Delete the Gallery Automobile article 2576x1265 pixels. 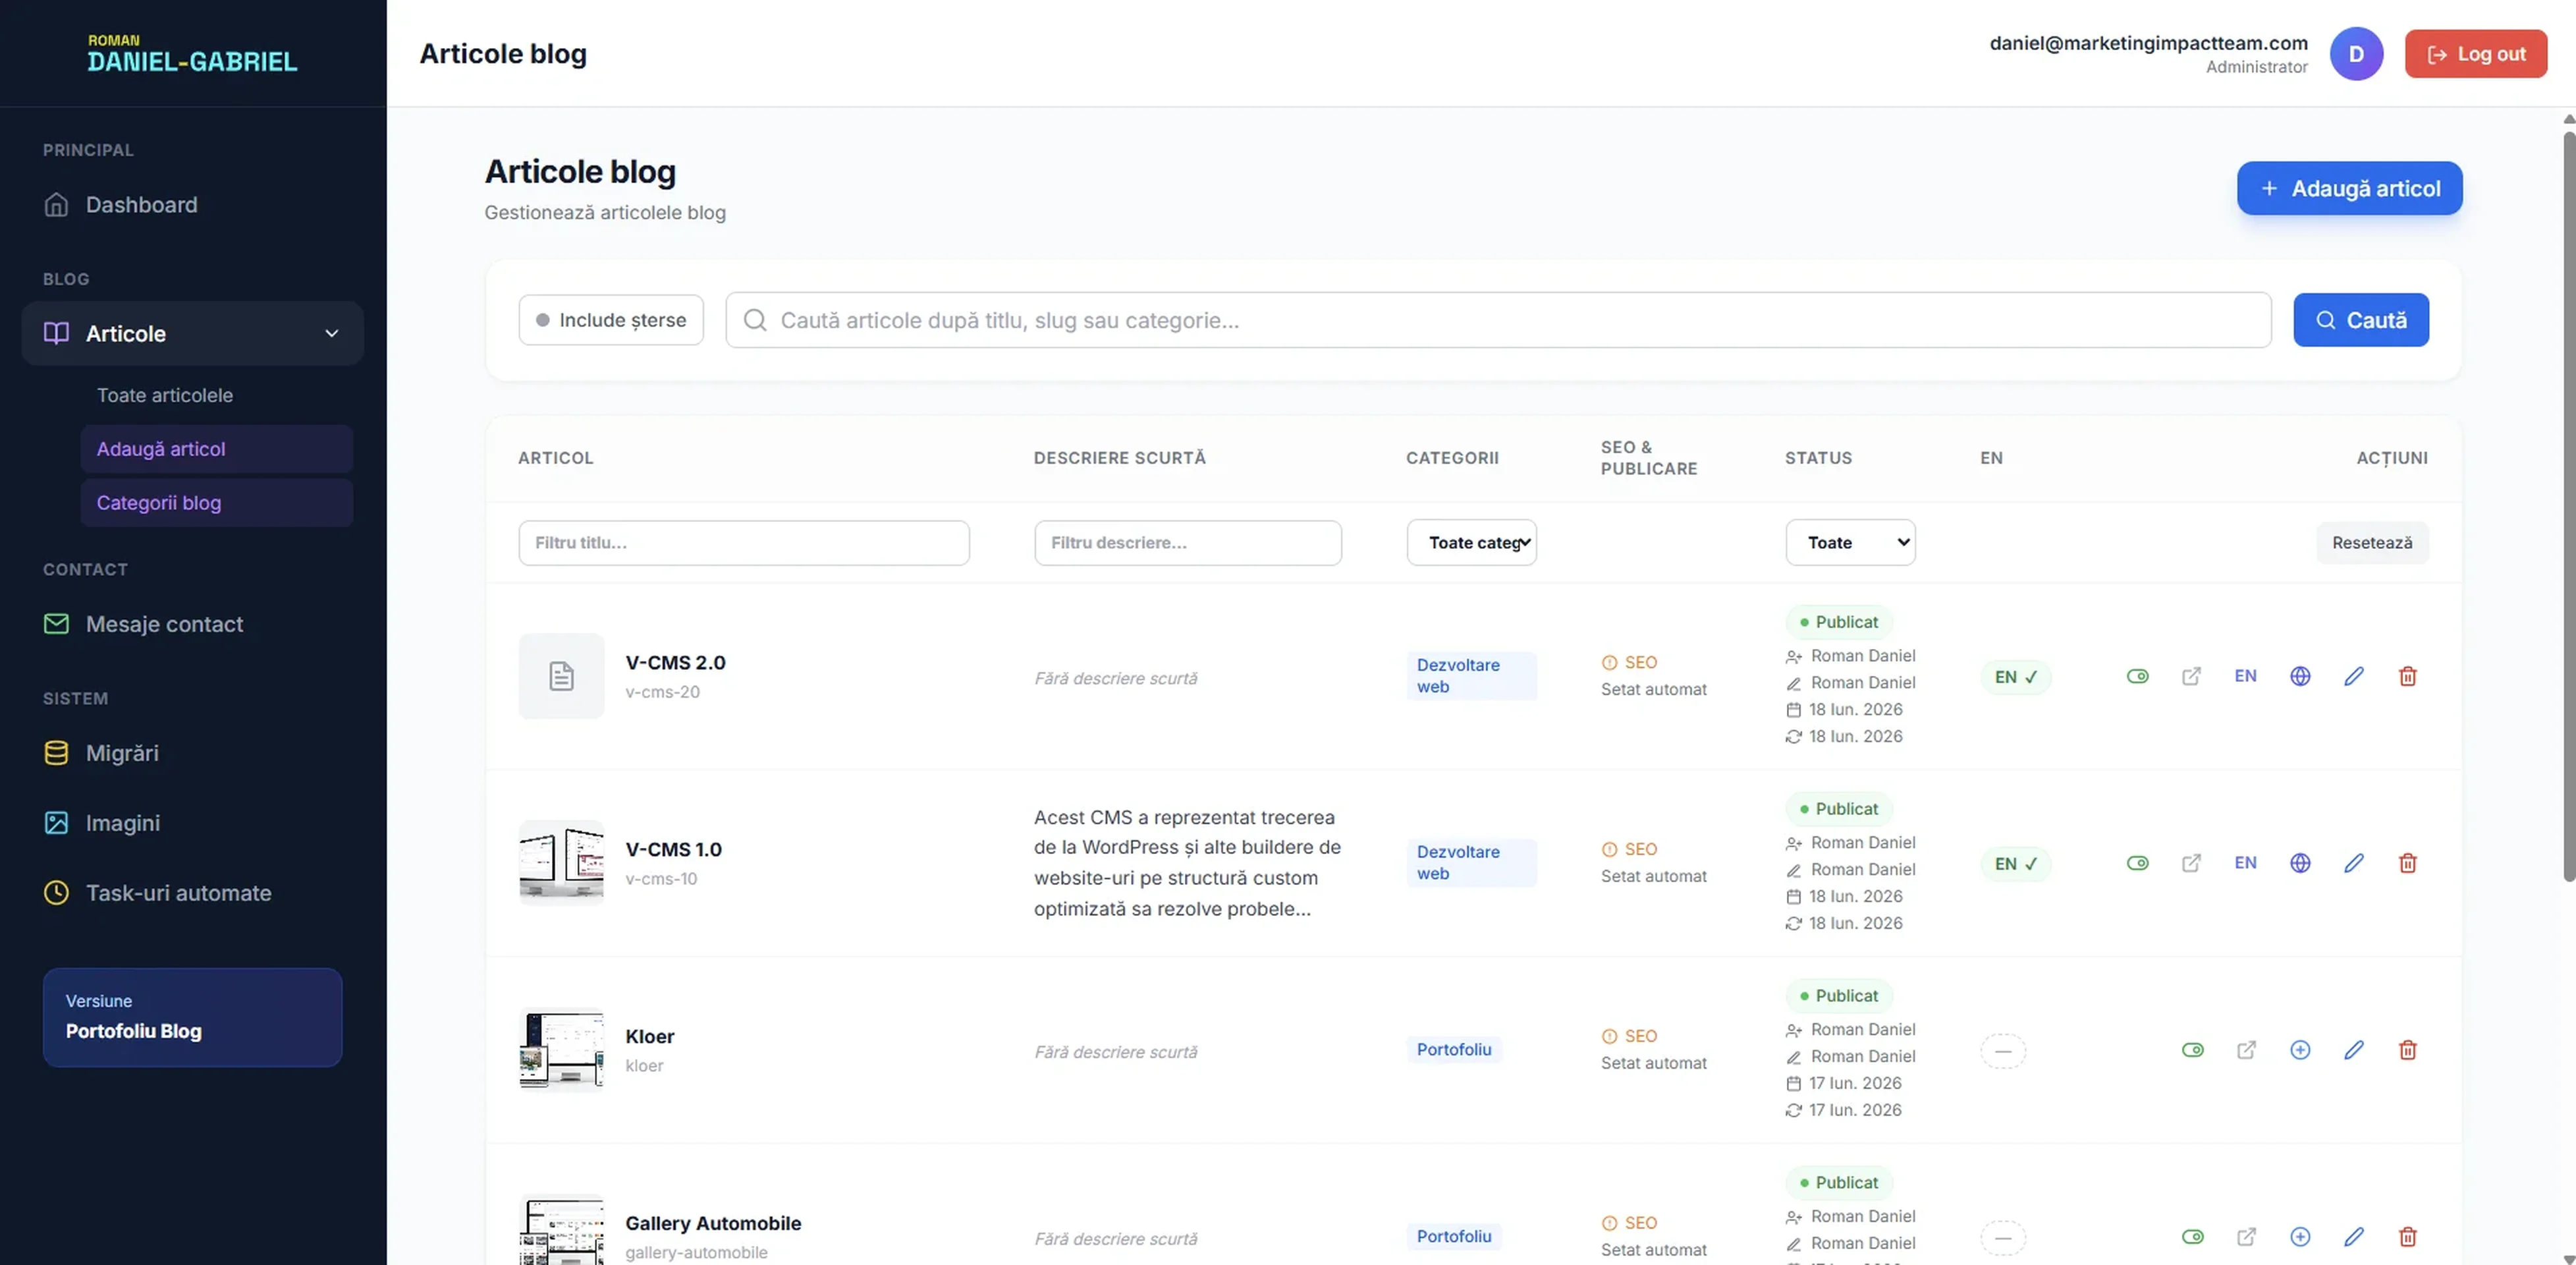tap(2408, 1237)
